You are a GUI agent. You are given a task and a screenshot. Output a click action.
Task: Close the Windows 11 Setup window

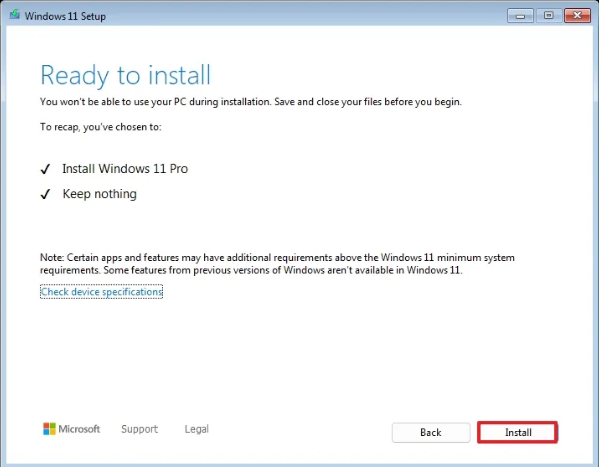click(x=578, y=16)
